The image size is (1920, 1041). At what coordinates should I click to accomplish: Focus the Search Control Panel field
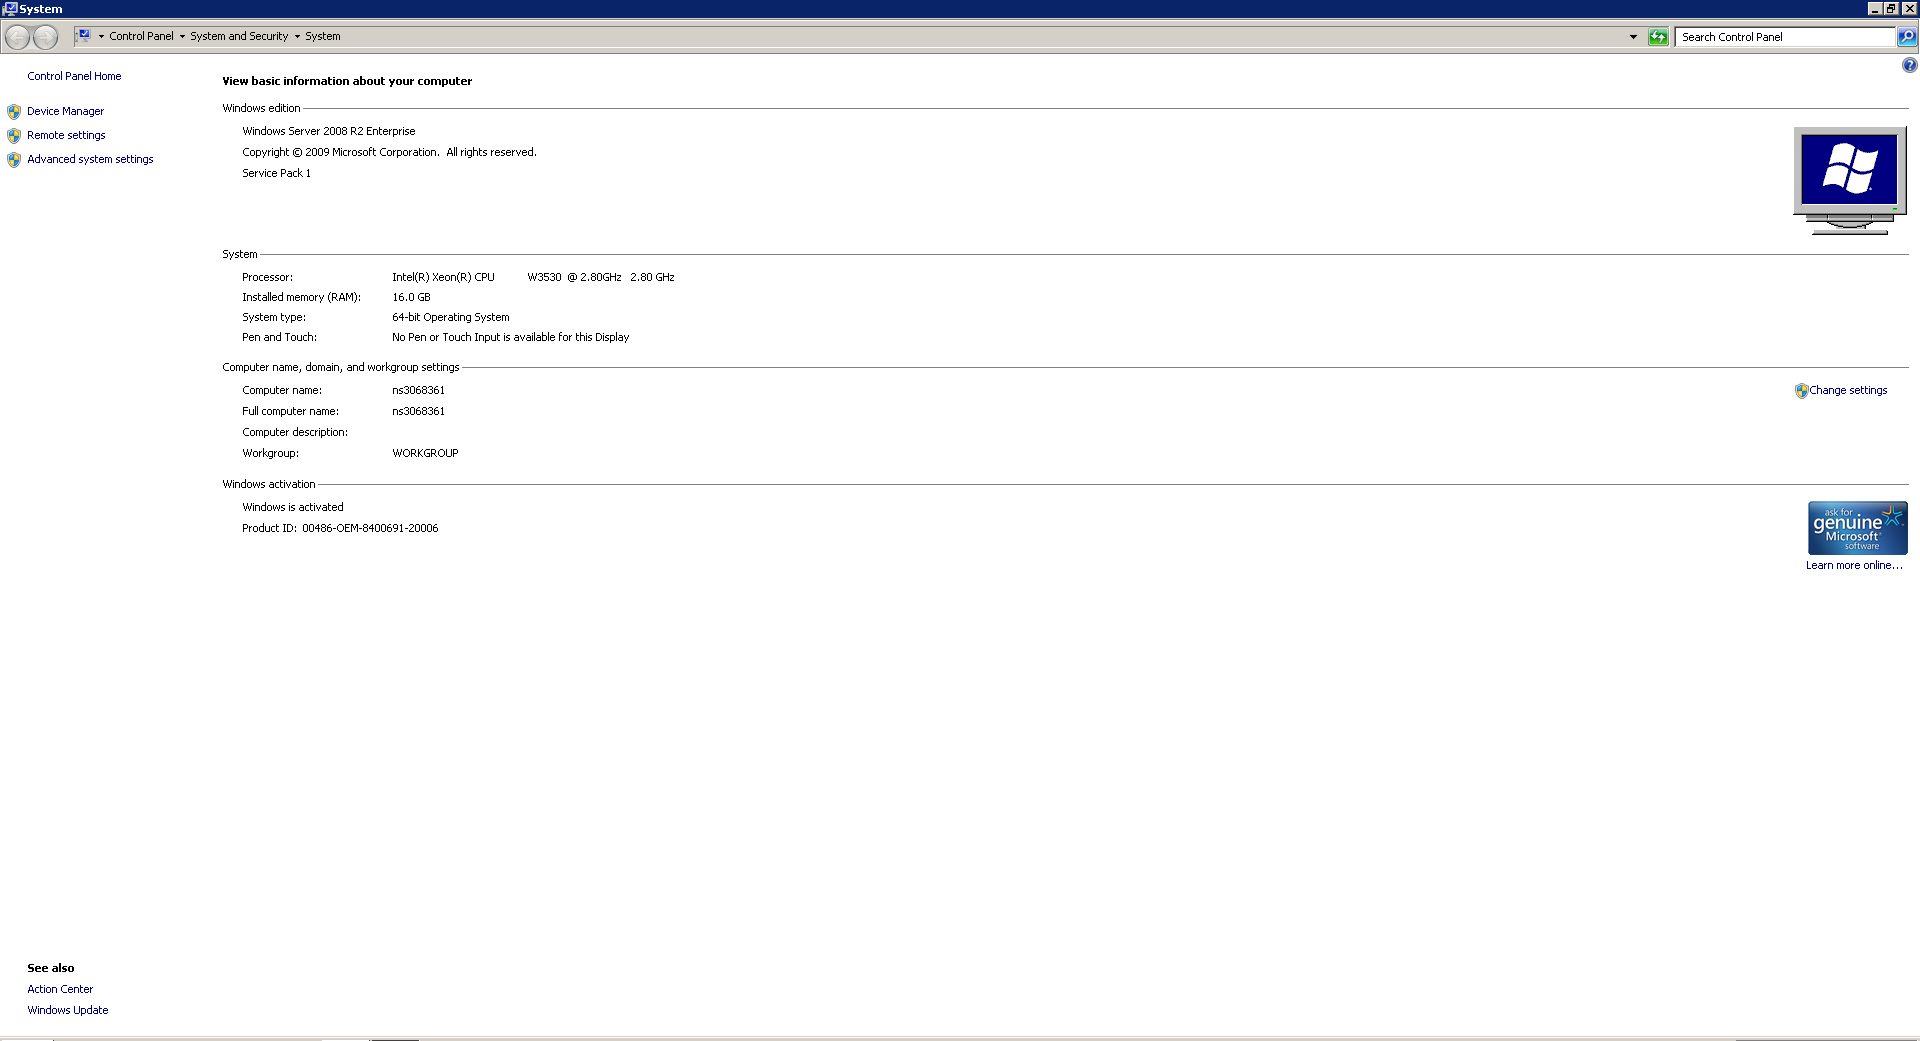coord(1785,37)
